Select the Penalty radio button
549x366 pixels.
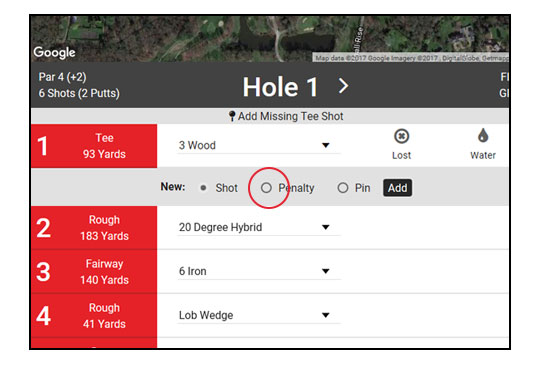tap(266, 188)
